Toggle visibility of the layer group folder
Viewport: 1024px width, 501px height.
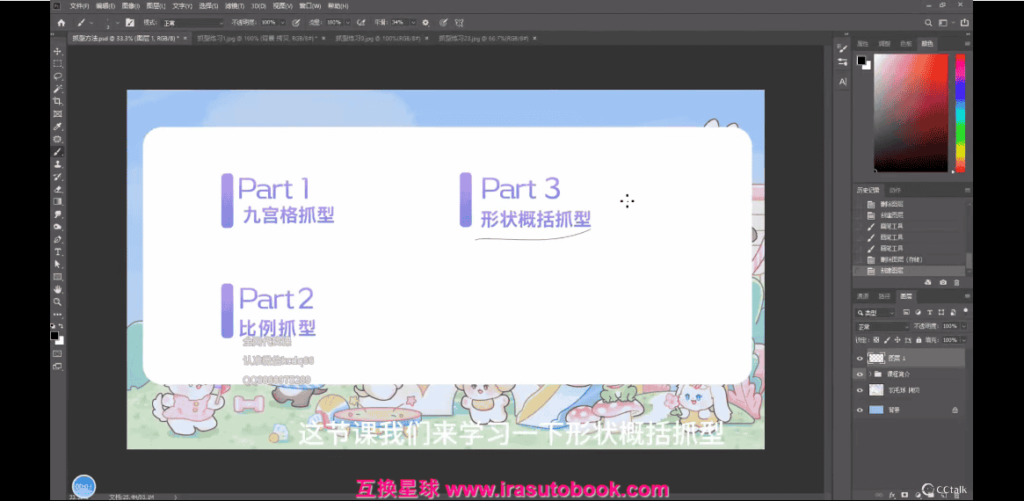pyautogui.click(x=859, y=374)
